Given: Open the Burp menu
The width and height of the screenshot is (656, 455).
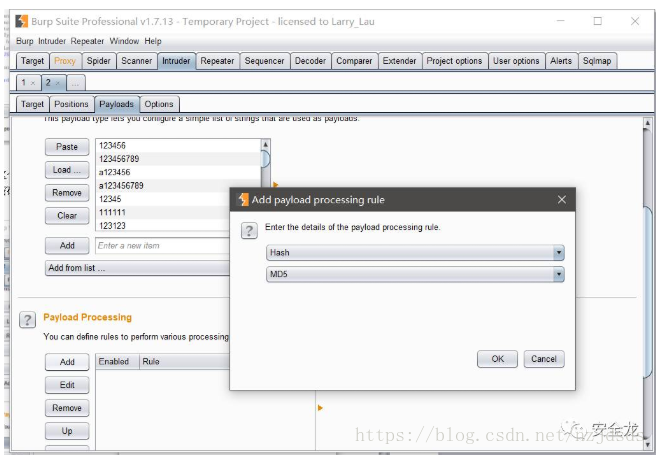Looking at the screenshot, I should tap(24, 41).
